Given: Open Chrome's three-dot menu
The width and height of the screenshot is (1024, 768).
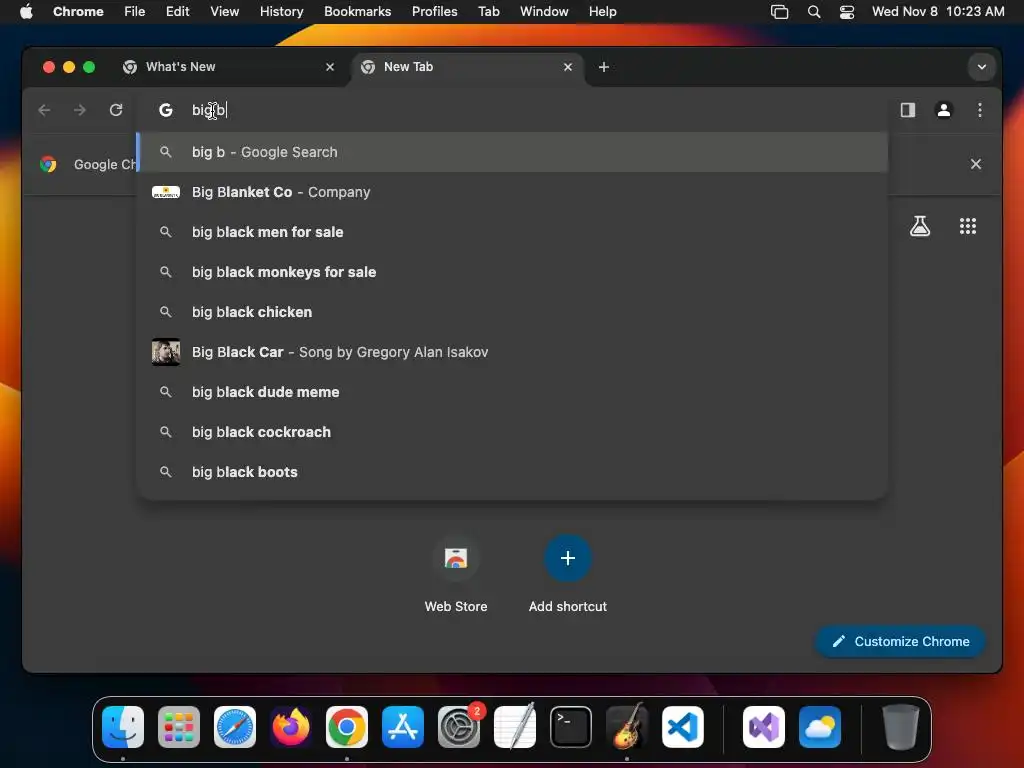Looking at the screenshot, I should click(x=980, y=110).
